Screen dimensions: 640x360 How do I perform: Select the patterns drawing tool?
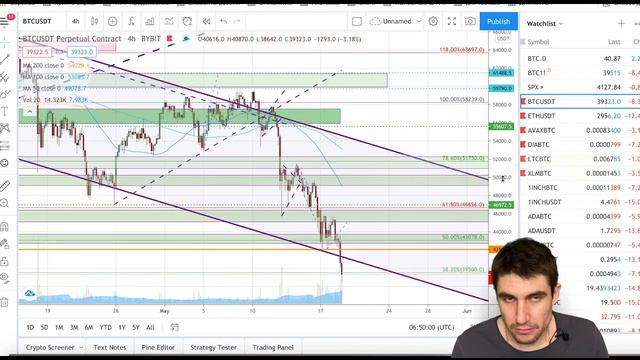(x=5, y=128)
